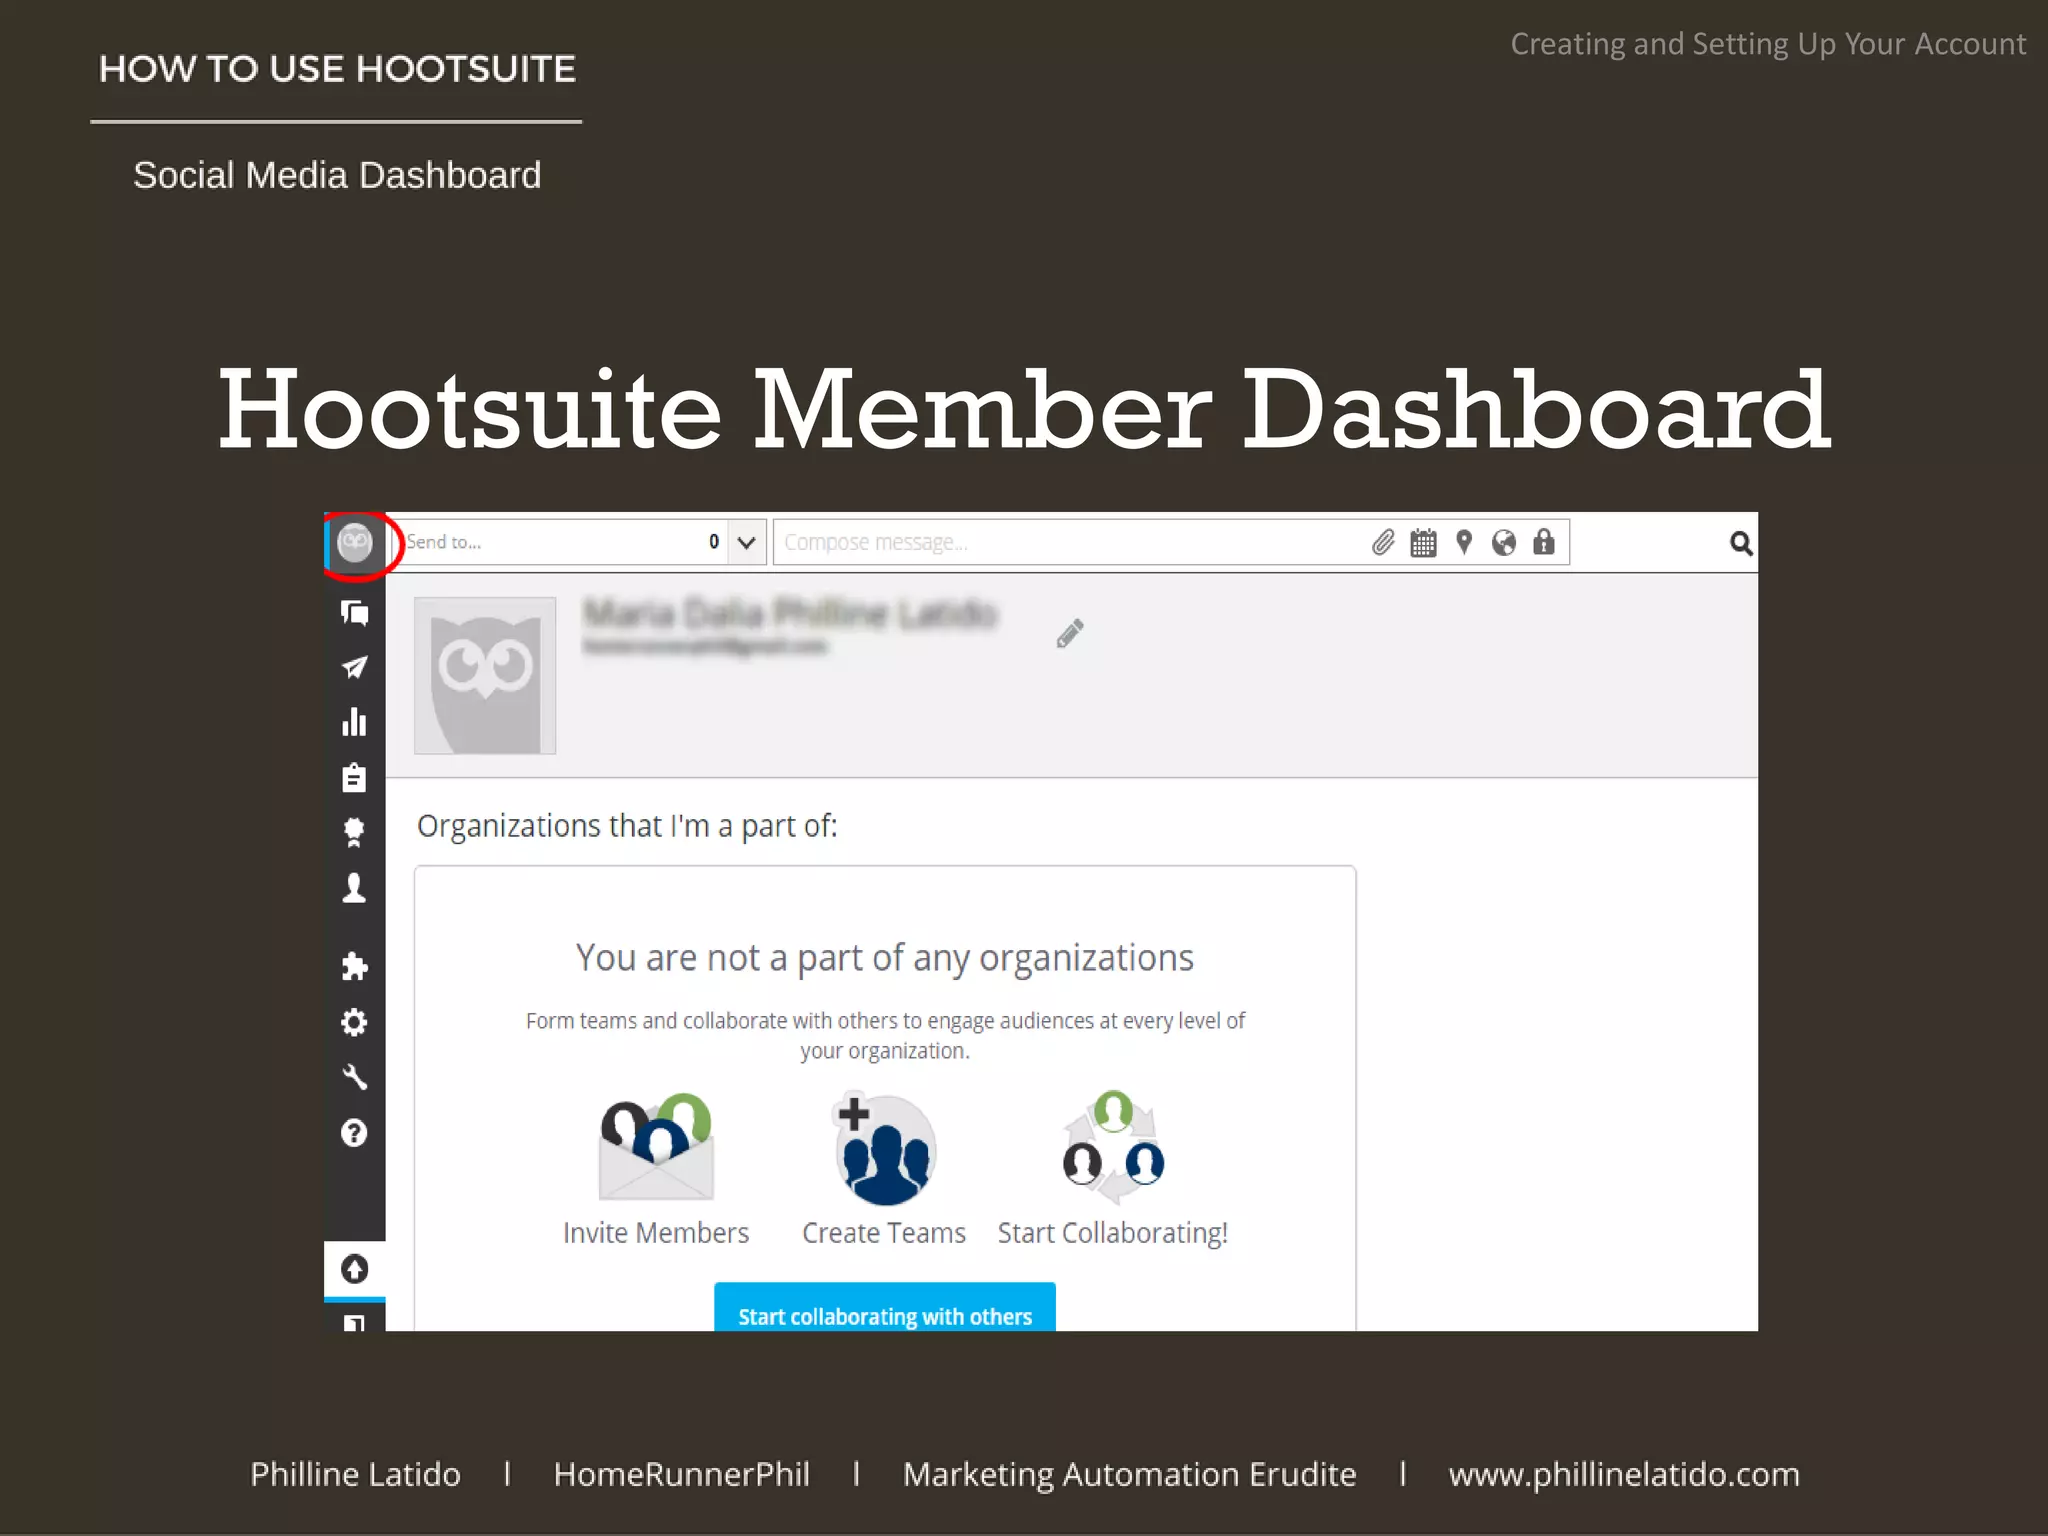This screenshot has width=2048, height=1536.
Task: Open Streams icon in the sidebar
Action: (x=355, y=612)
